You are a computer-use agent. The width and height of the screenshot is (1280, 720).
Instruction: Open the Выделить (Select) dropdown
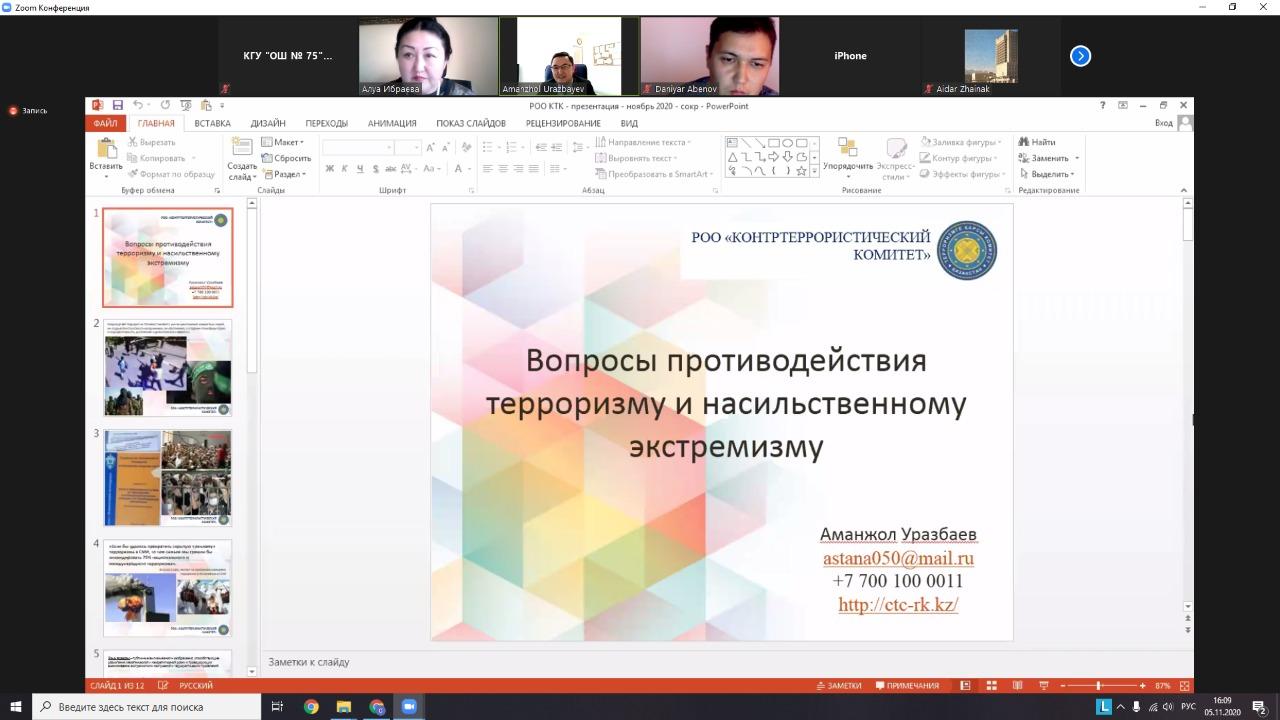[1046, 174]
